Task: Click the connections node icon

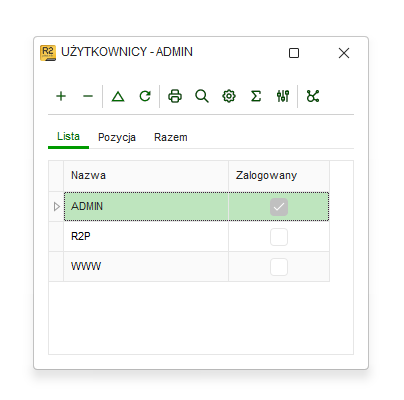Action: point(313,96)
